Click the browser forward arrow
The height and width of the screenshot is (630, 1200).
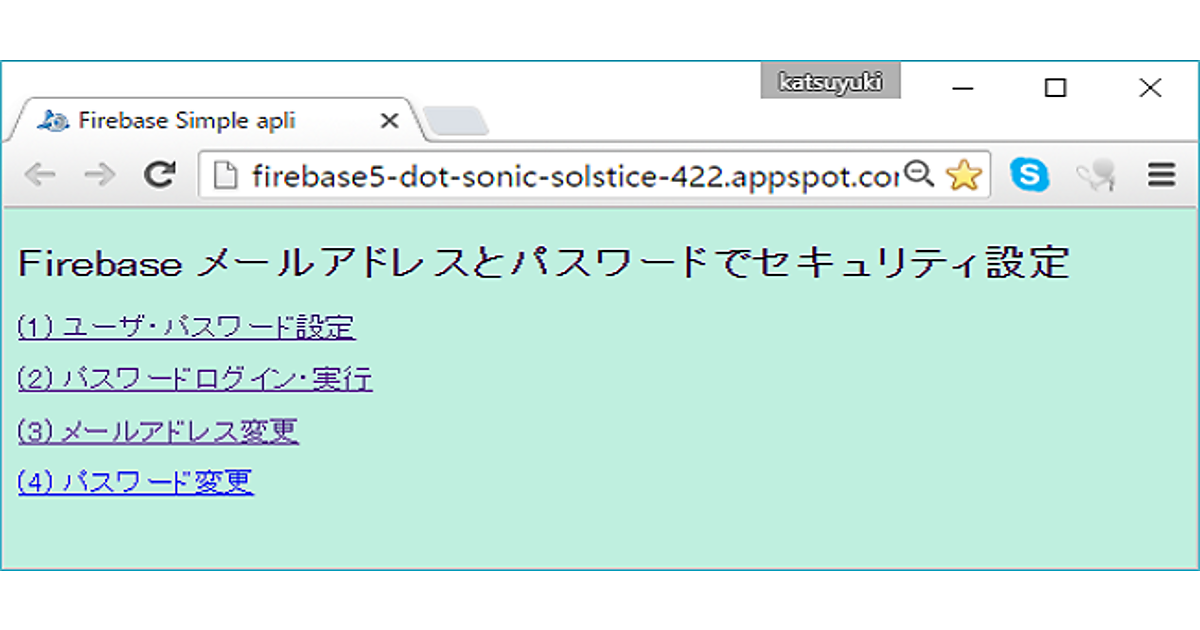tap(99, 176)
